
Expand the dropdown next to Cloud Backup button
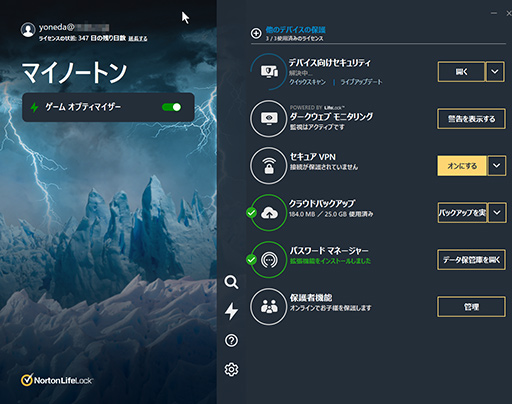tap(496, 212)
